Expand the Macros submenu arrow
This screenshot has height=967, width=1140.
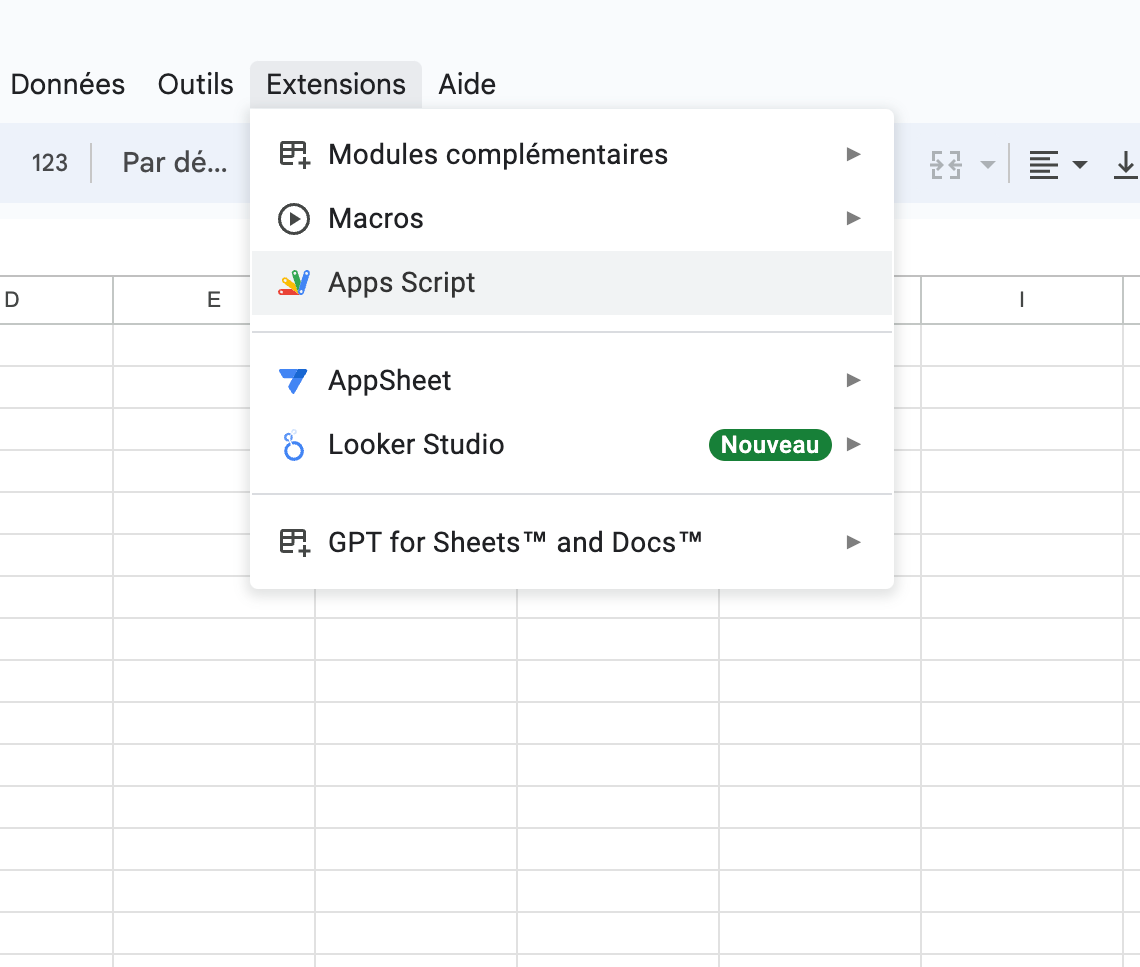(854, 218)
